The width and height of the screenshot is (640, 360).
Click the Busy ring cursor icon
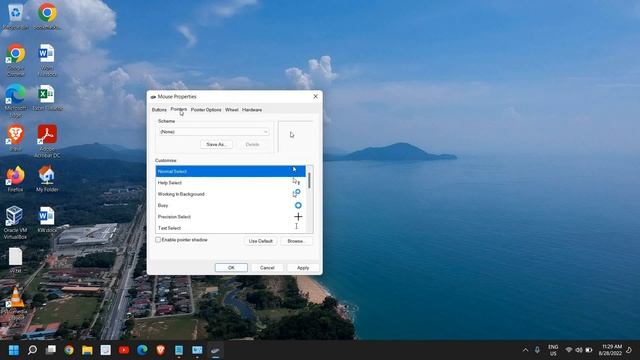[x=298, y=205]
